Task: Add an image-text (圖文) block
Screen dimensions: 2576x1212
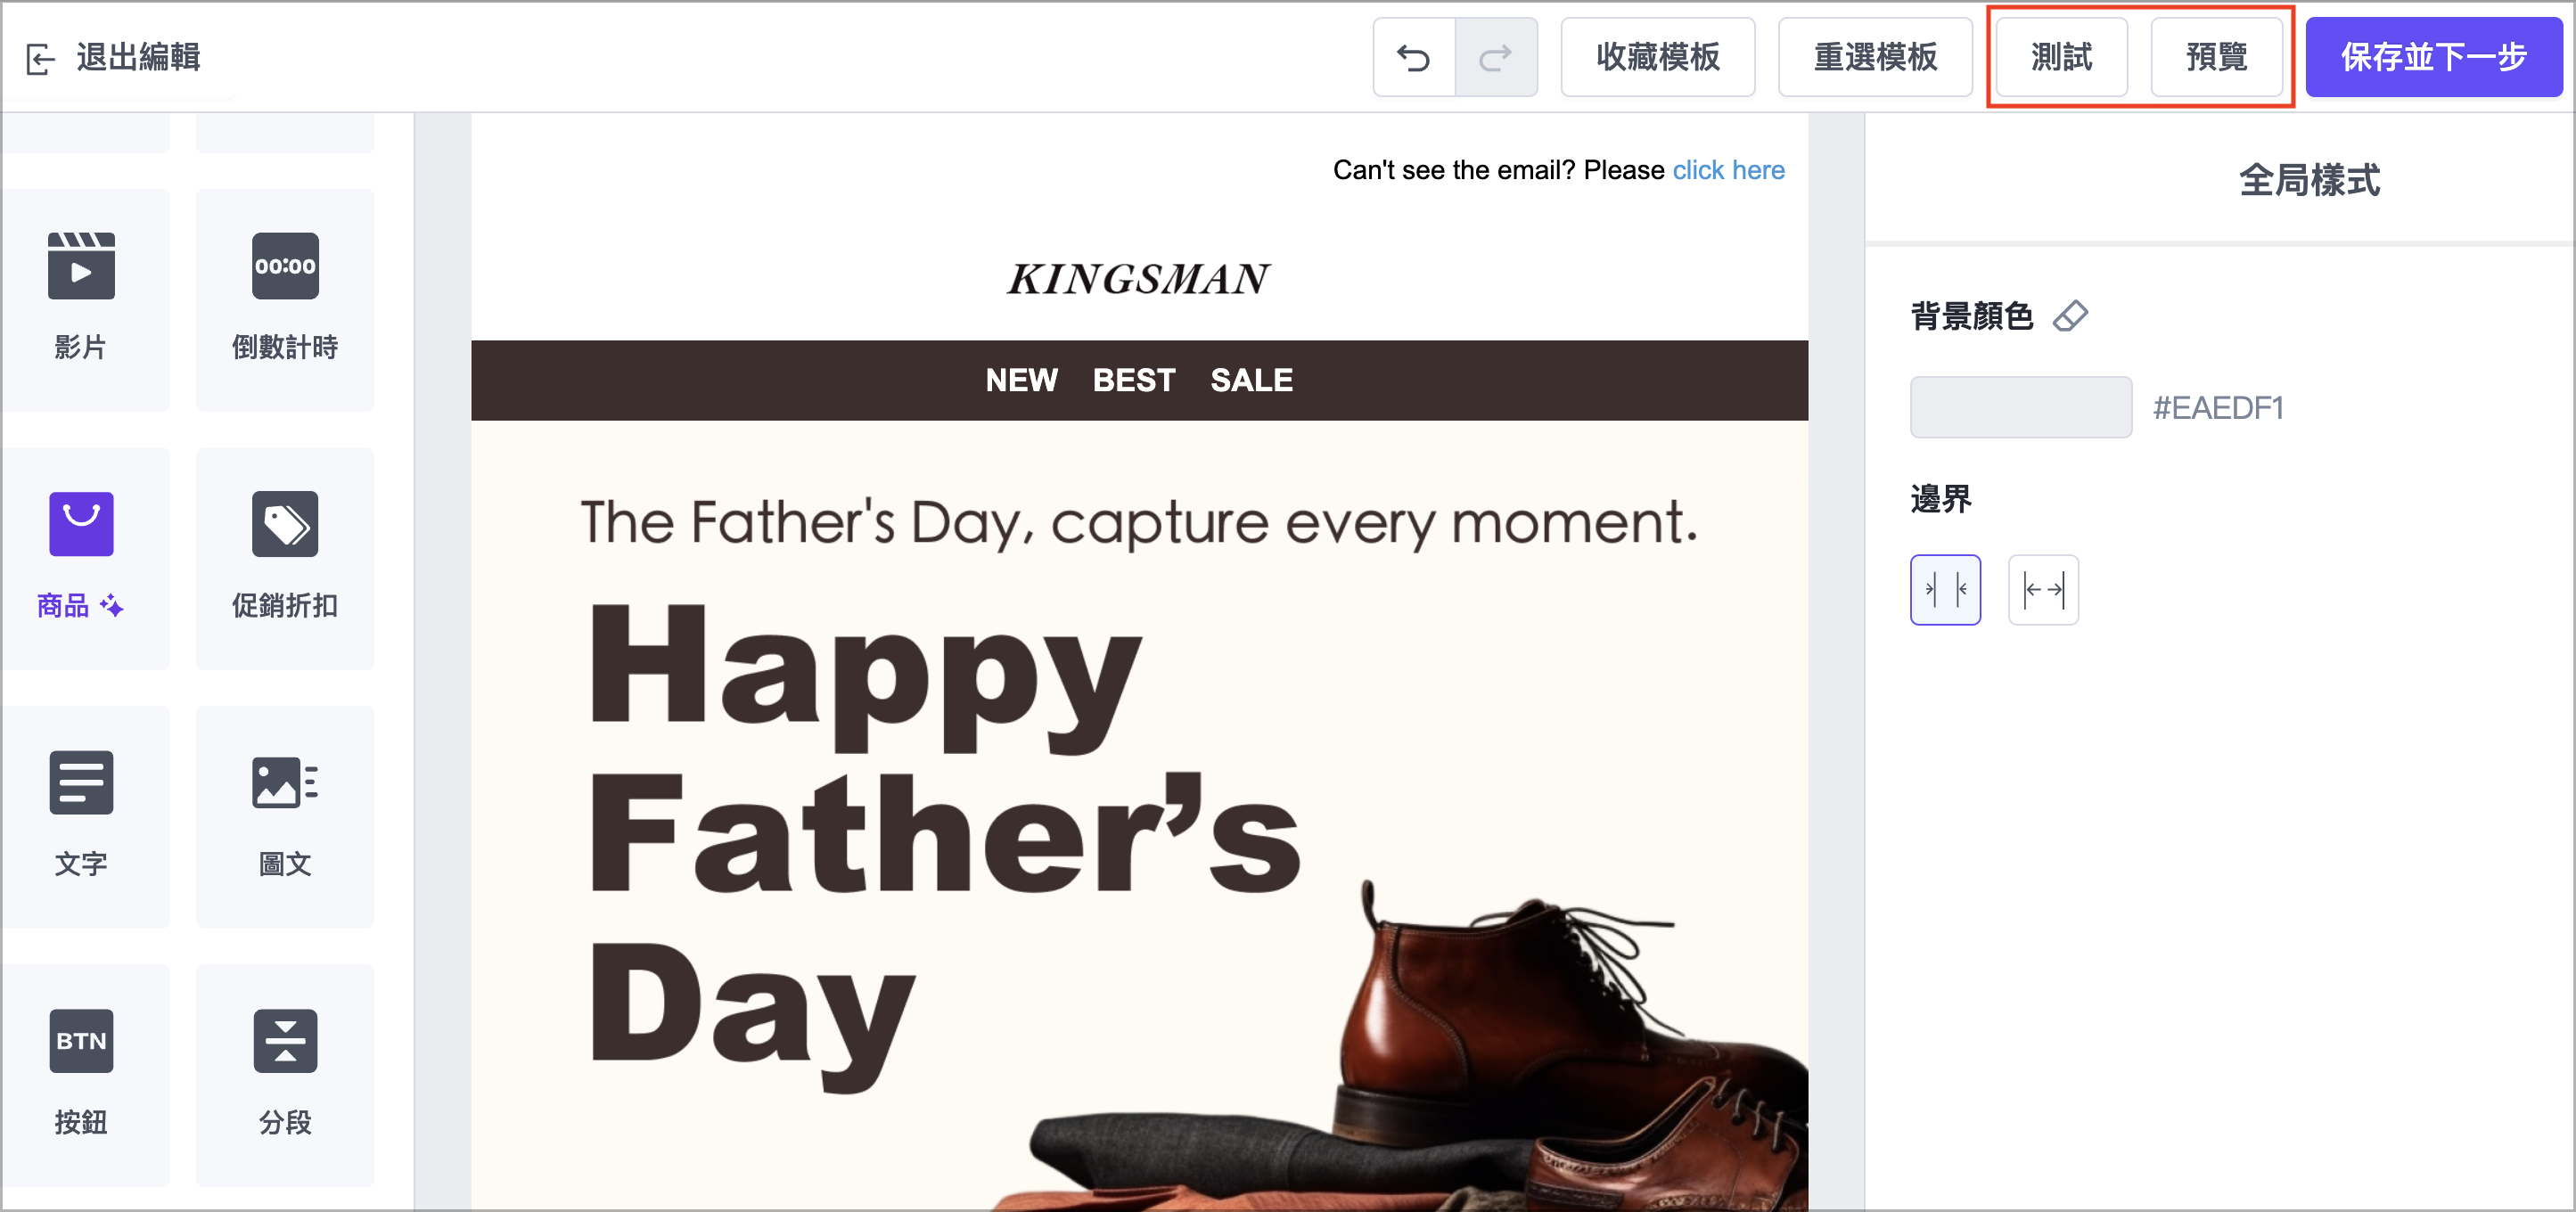Action: click(285, 812)
